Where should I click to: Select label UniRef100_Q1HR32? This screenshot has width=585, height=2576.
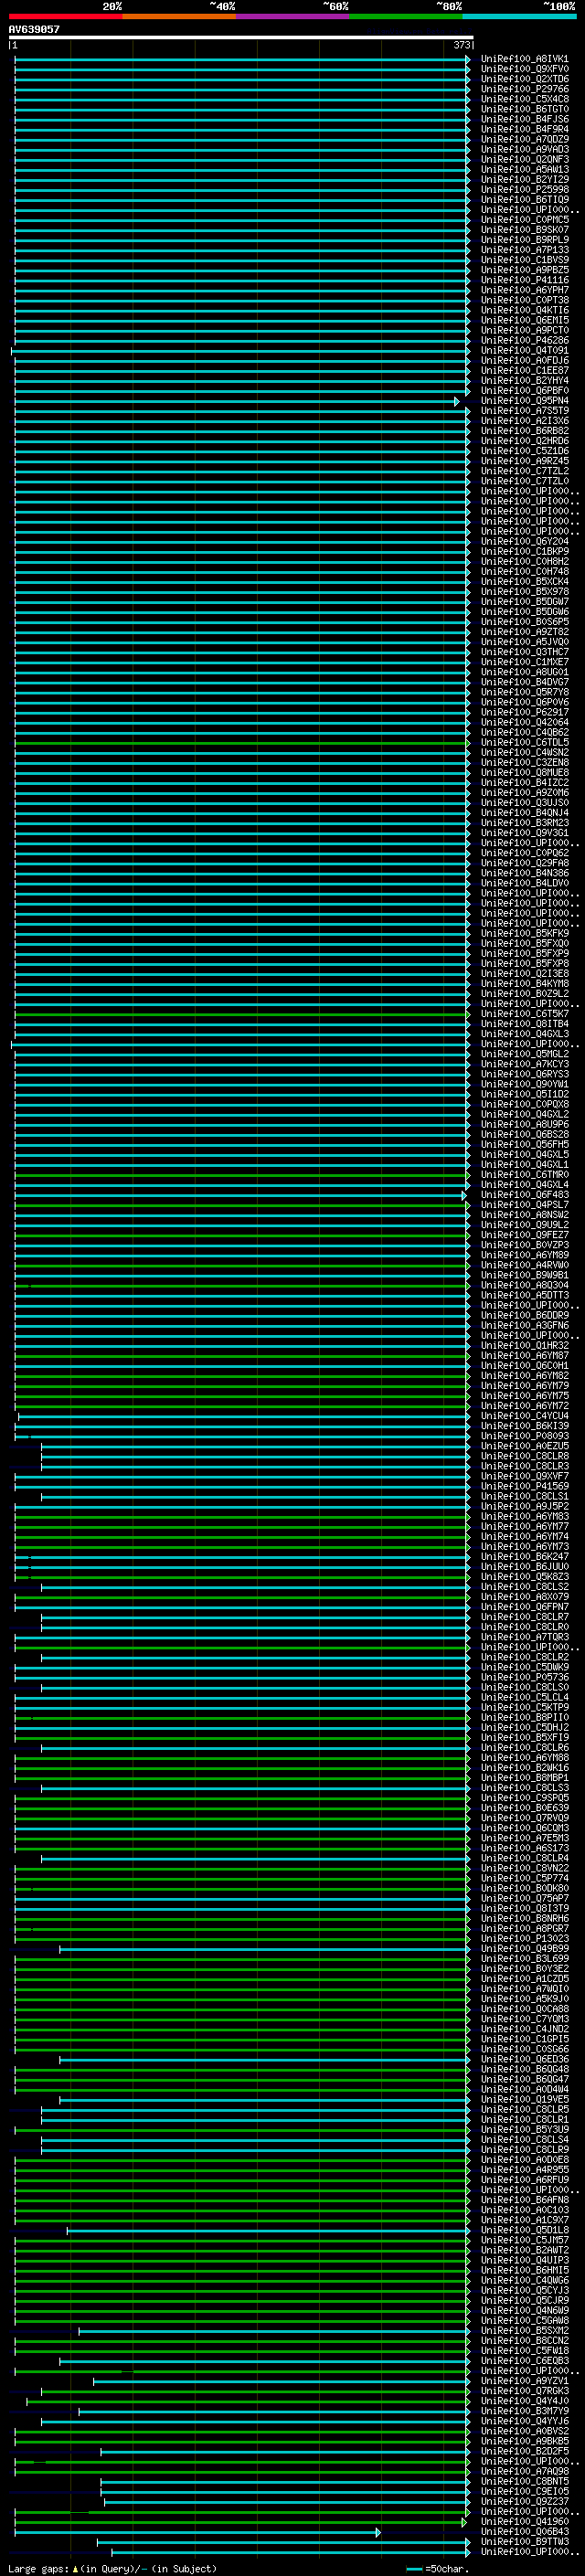pos(524,1346)
